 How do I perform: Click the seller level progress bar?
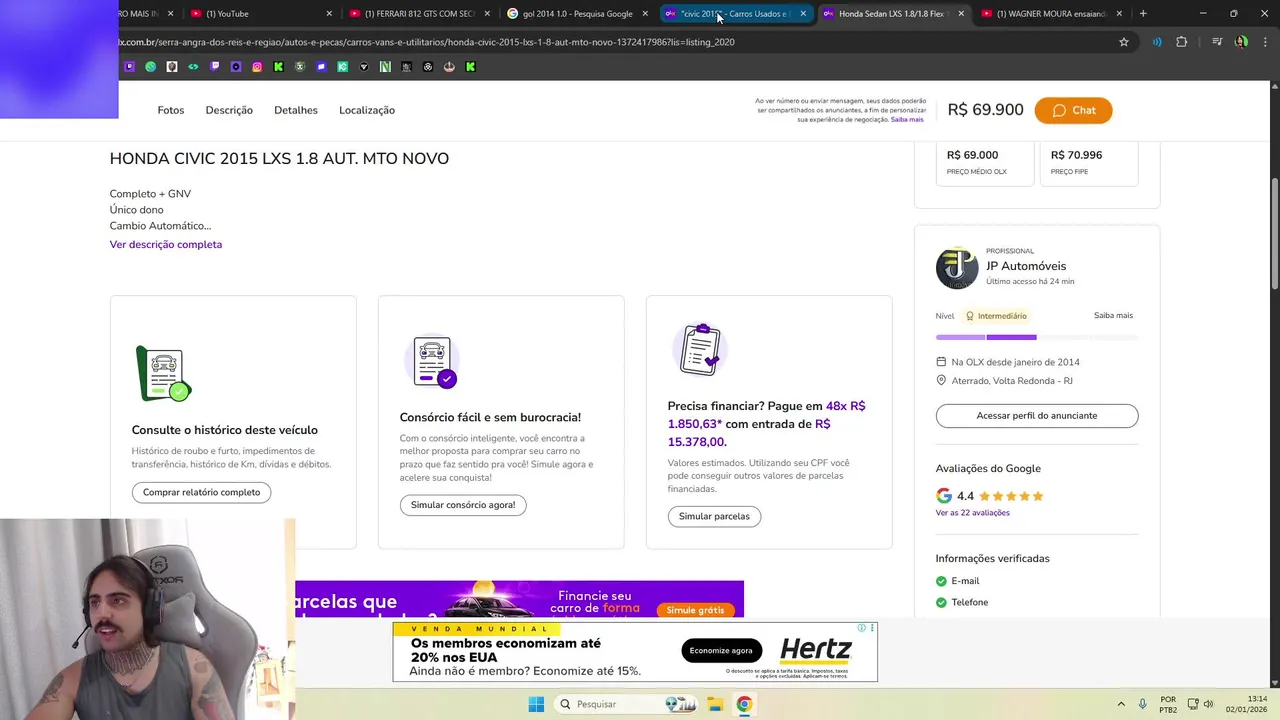coord(1037,337)
